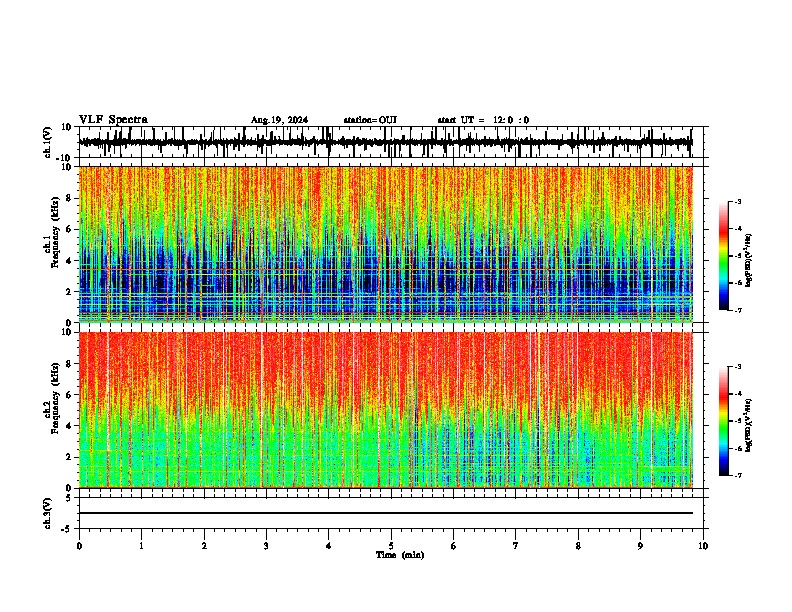
Task: Click time axis tick label "2"
Action: point(204,546)
